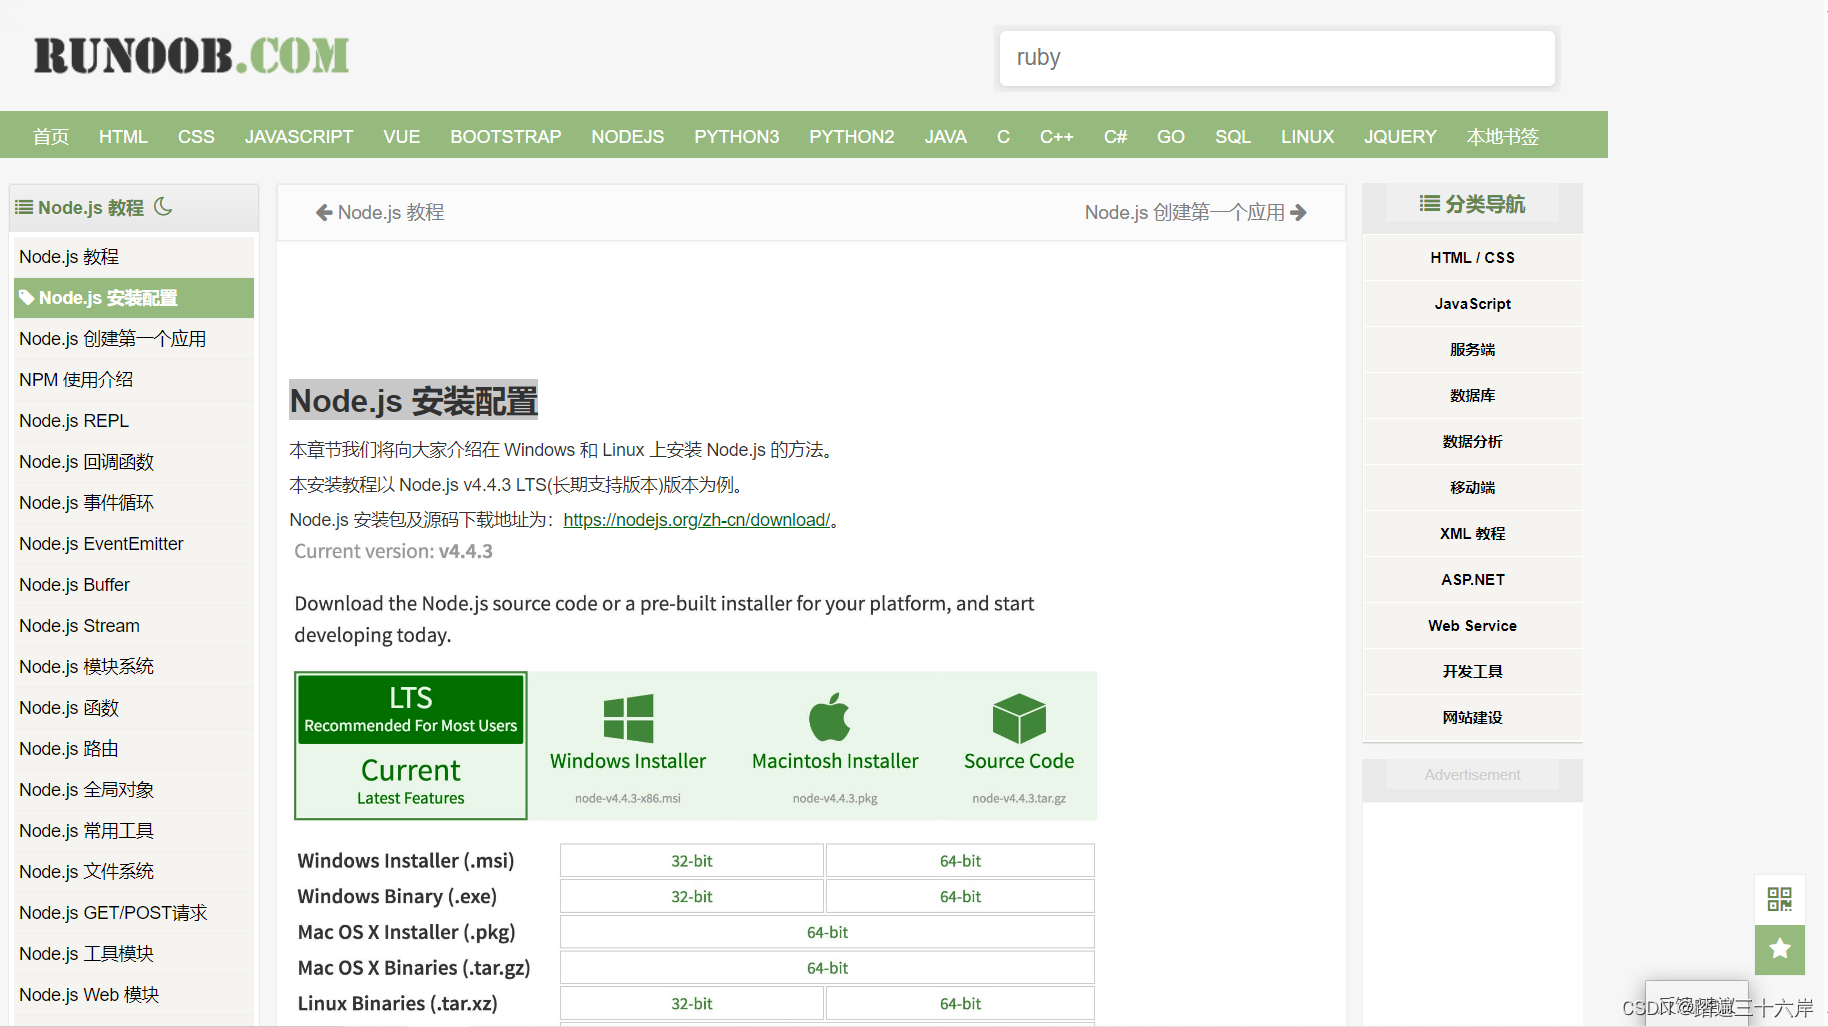The image size is (1828, 1027).
Task: Click 64-bit for Windows Binary (.exe)
Action: pyautogui.click(x=960, y=897)
